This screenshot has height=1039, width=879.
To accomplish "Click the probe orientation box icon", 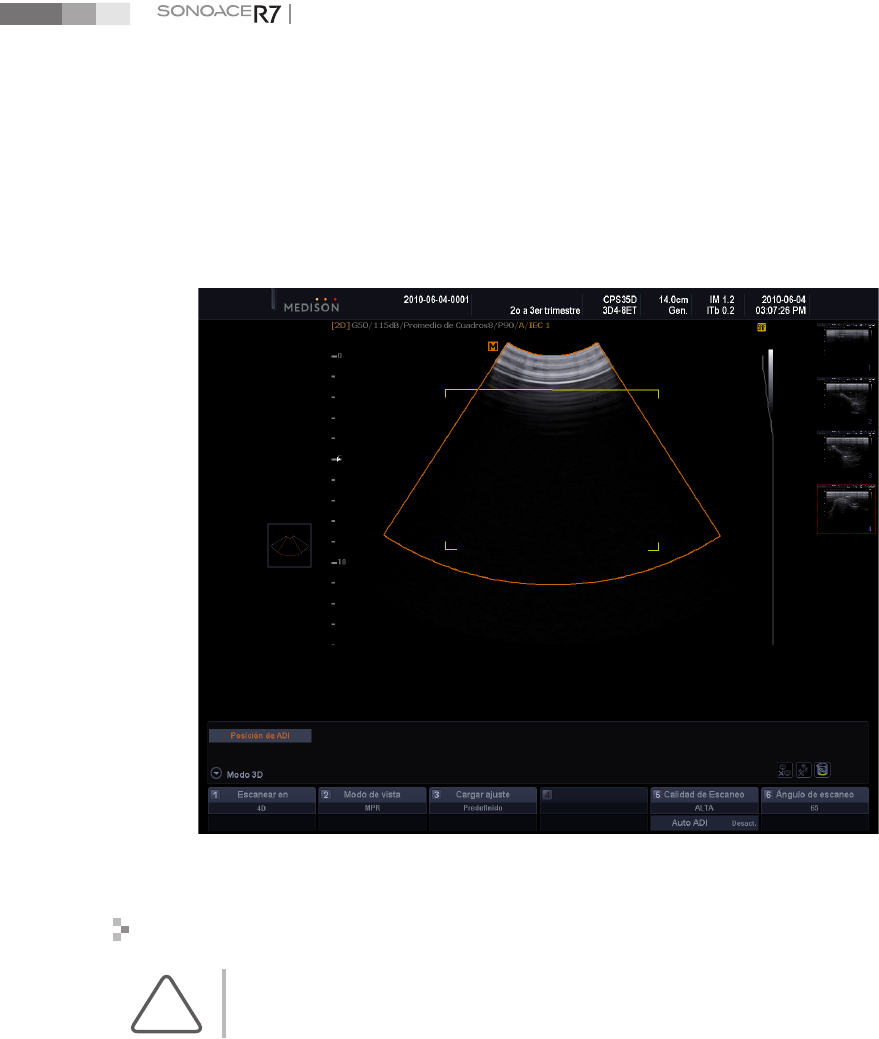I will (x=289, y=545).
